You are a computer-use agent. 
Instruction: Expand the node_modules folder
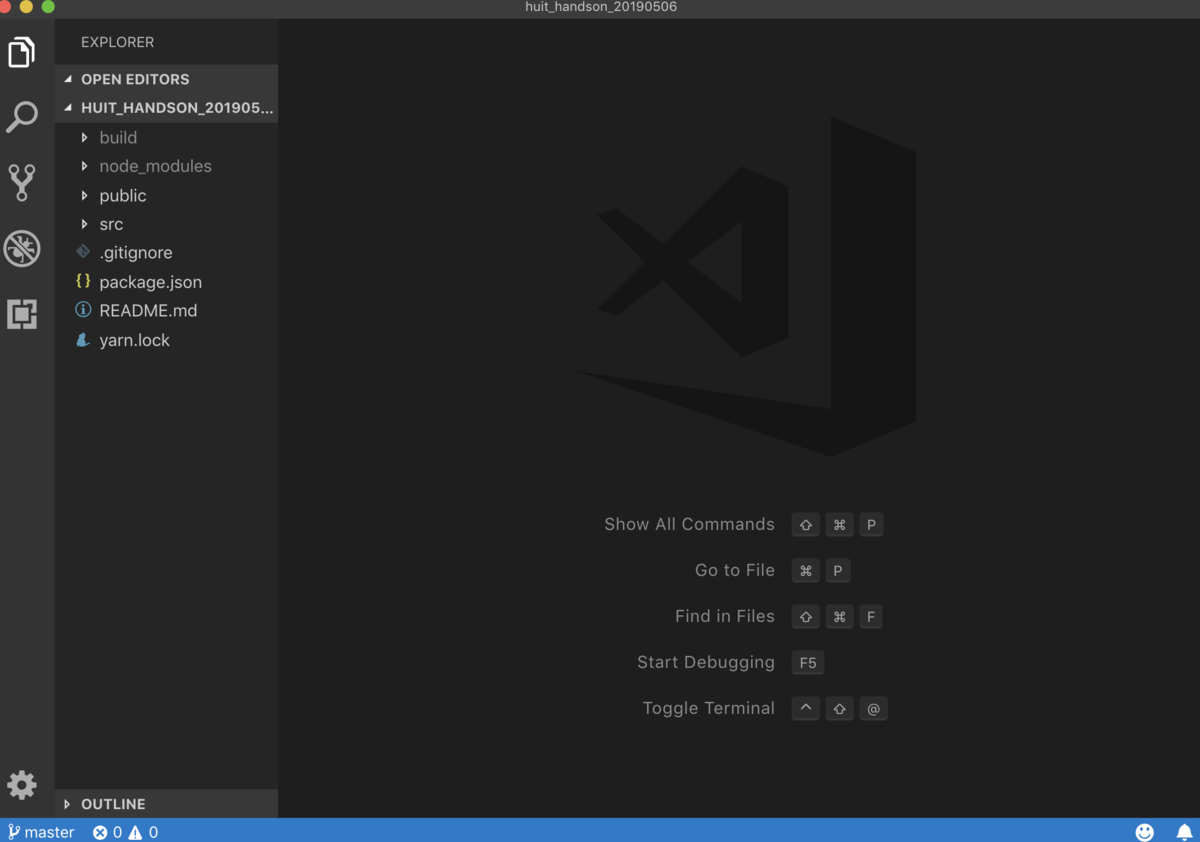tap(85, 166)
